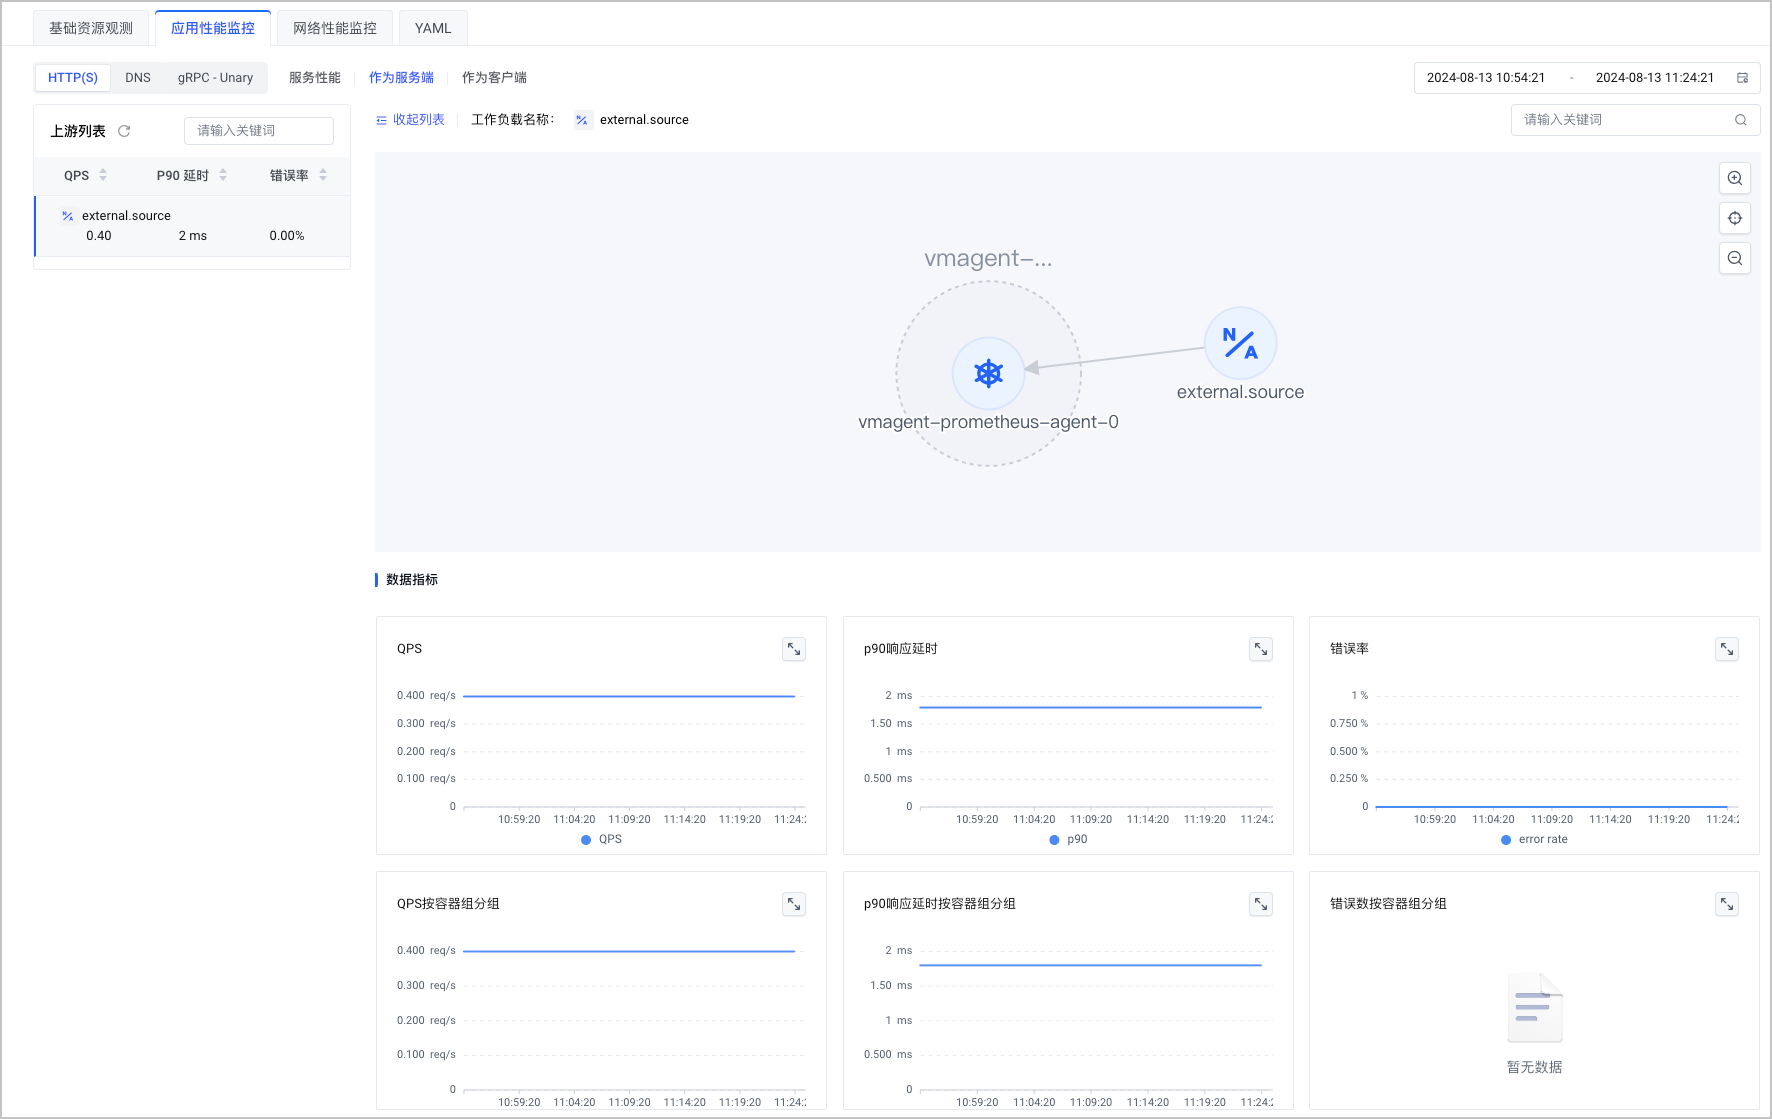This screenshot has width=1772, height=1119.
Task: Edit the start time 2024-08-13 10:54:21
Action: point(1485,78)
